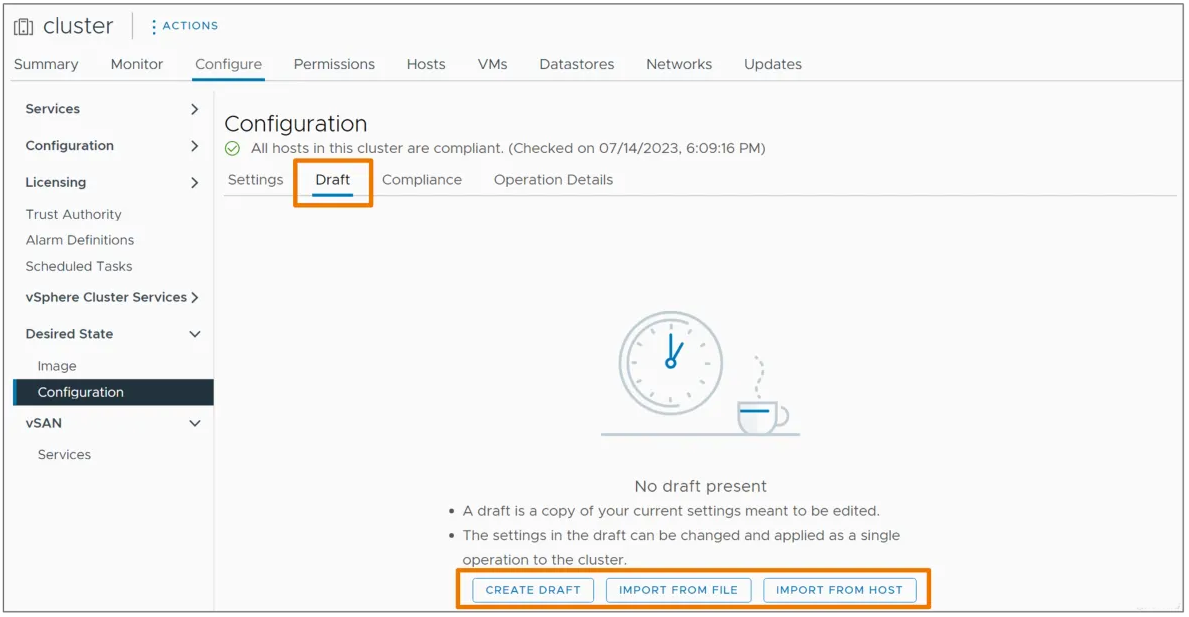Open Trust Authority in sidebar
The height and width of the screenshot is (617, 1189).
pyautogui.click(x=74, y=215)
